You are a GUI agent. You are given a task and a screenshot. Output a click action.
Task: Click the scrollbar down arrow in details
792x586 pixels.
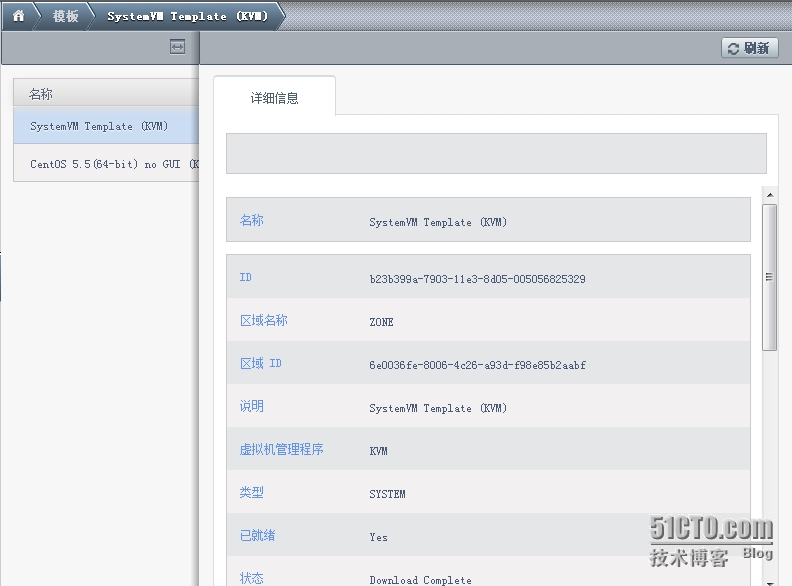[x=770, y=582]
